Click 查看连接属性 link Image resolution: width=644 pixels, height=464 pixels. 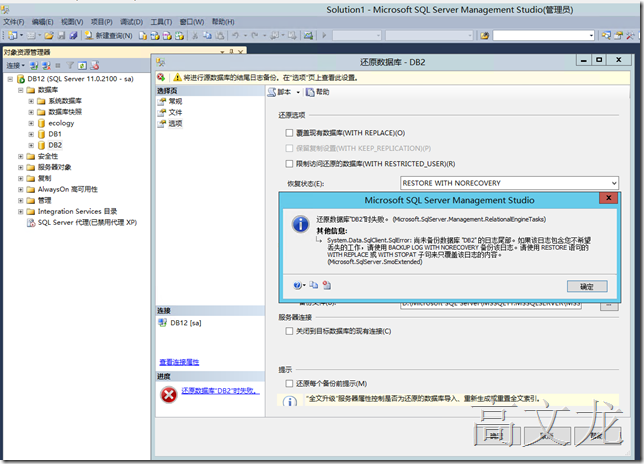click(179, 362)
